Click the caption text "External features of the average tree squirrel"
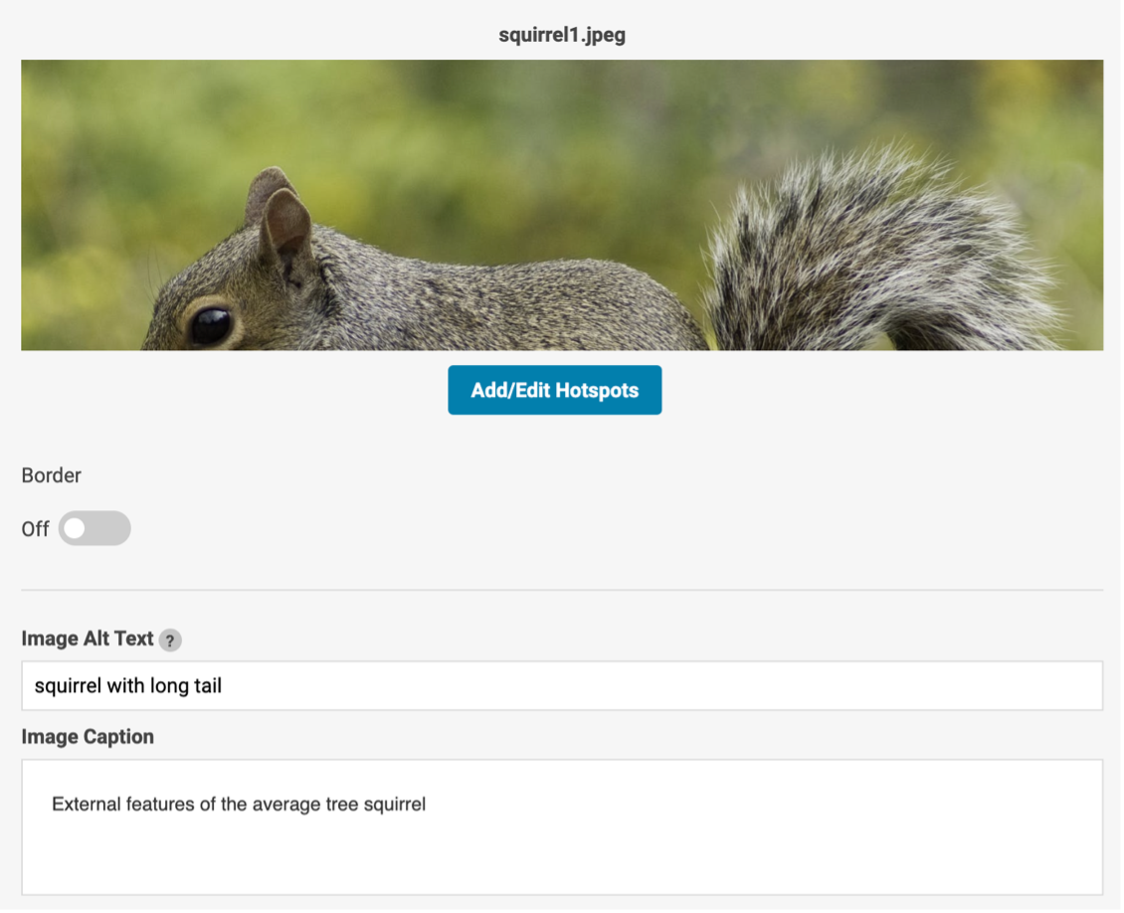The height and width of the screenshot is (913, 1124). tap(239, 804)
